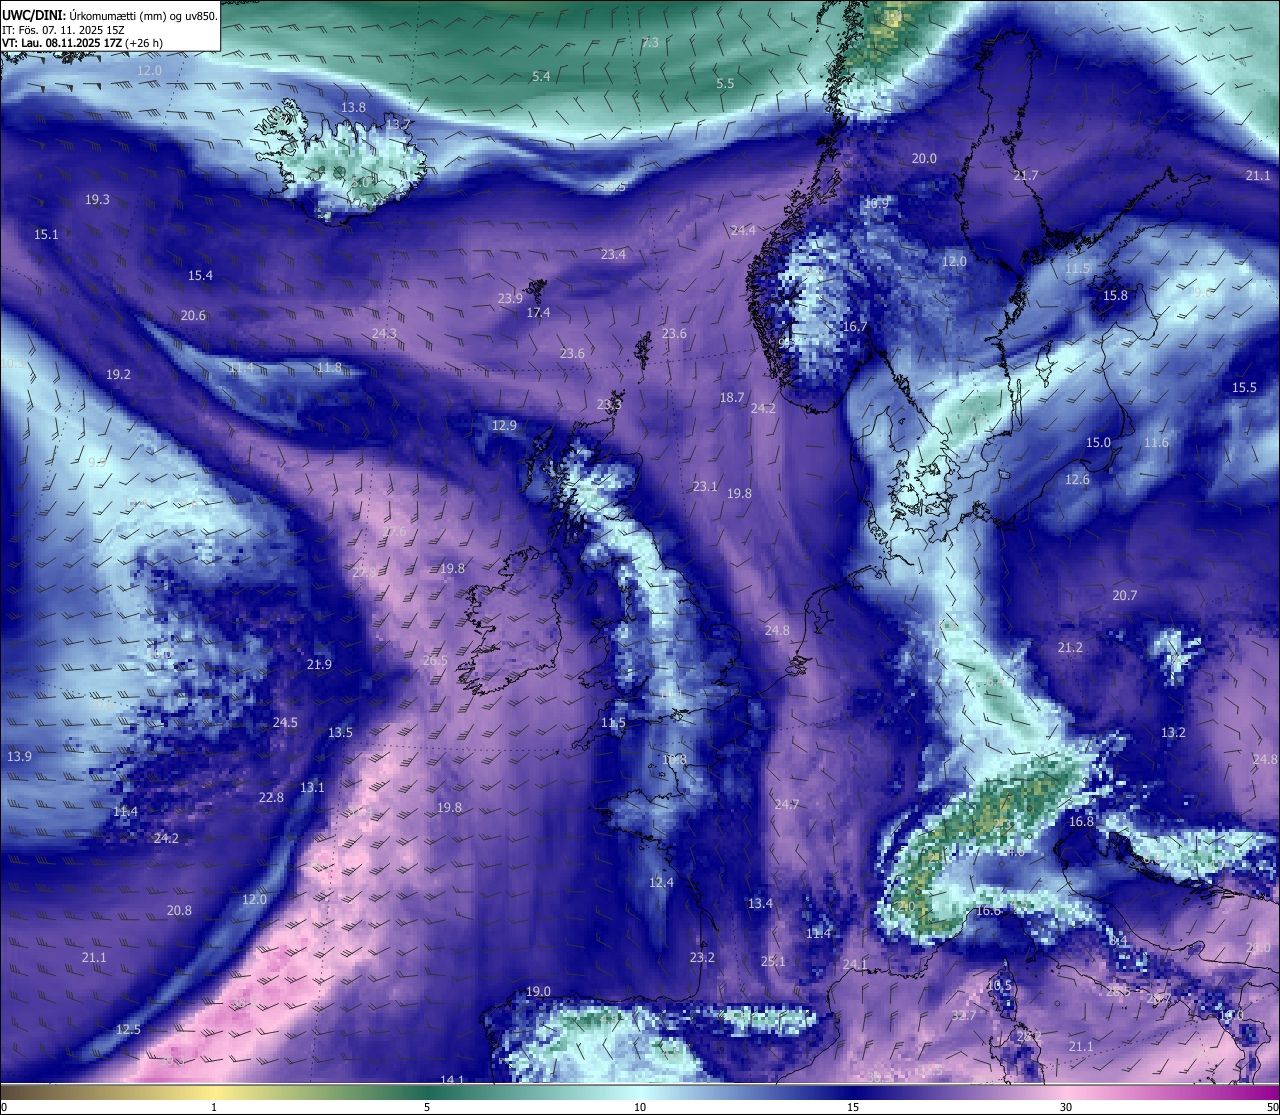Click the 20.8 value on the map
1280x1115 pixels.
click(x=179, y=911)
